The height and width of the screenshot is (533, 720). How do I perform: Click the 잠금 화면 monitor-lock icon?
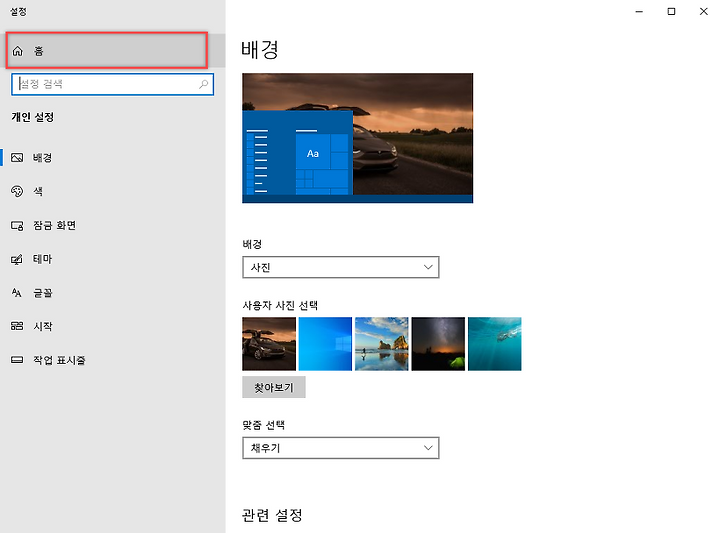(17, 225)
